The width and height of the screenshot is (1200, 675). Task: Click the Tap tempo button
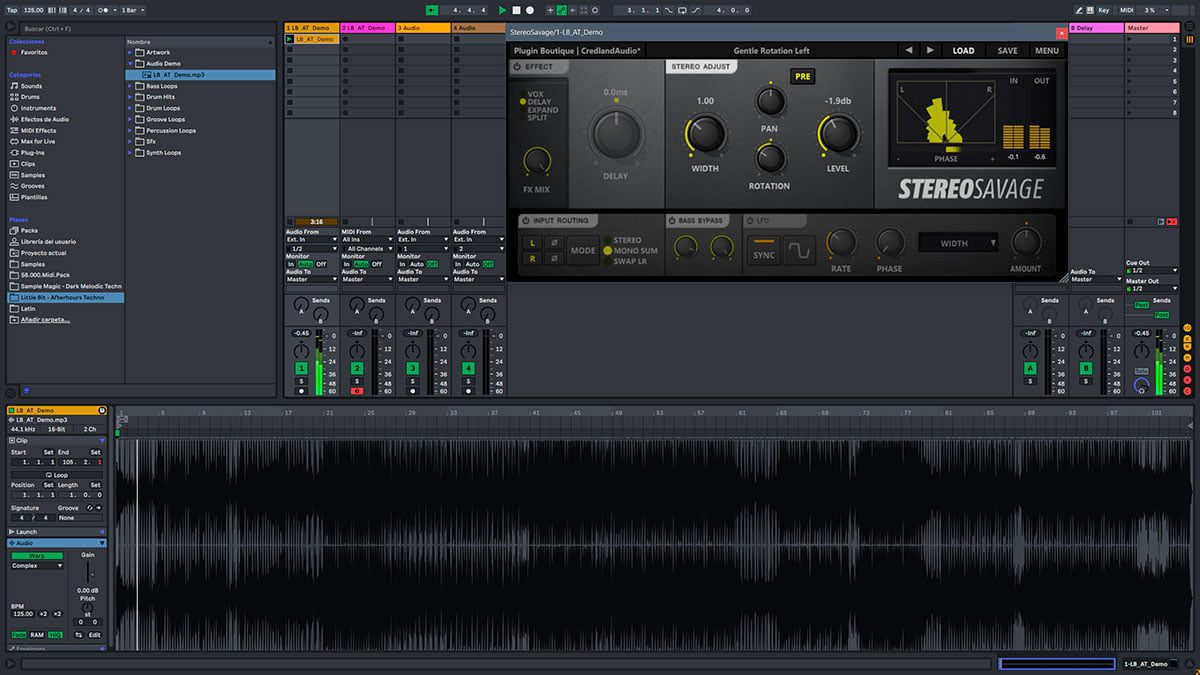tap(12, 10)
